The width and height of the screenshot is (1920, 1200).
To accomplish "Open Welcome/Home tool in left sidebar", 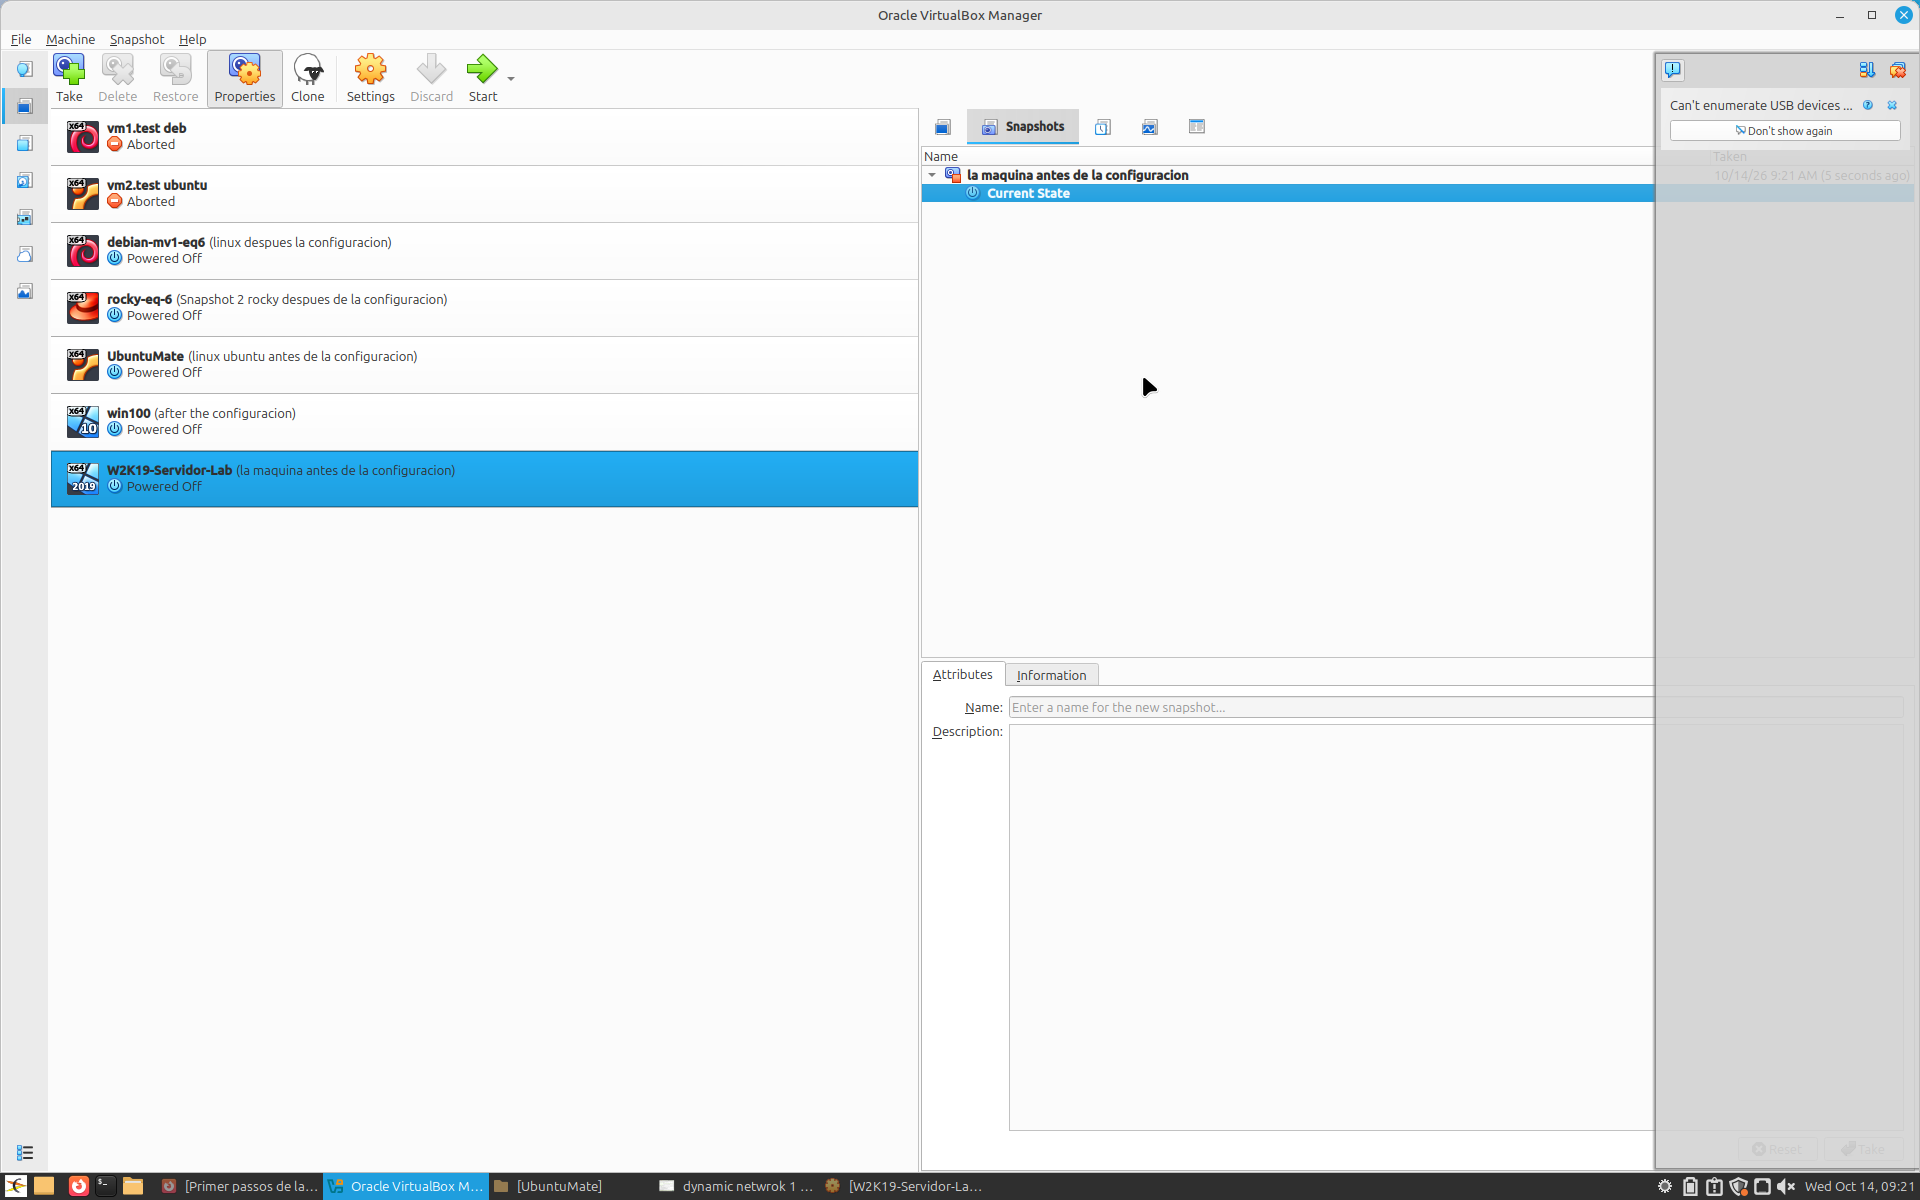I will click(25, 69).
